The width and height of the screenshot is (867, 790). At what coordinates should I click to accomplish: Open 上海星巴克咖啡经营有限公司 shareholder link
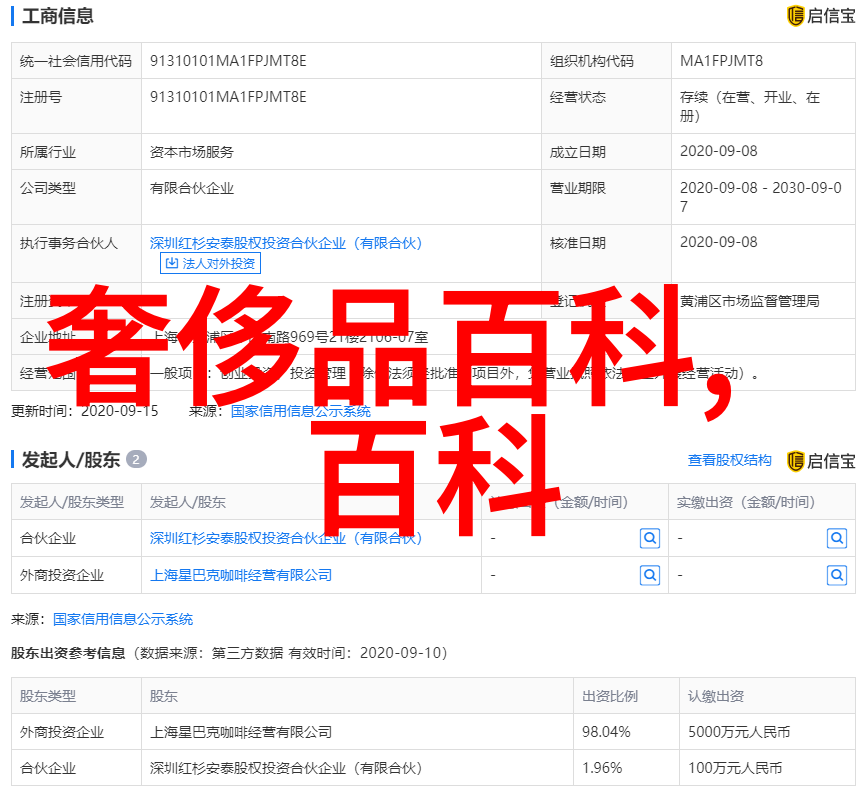(241, 576)
